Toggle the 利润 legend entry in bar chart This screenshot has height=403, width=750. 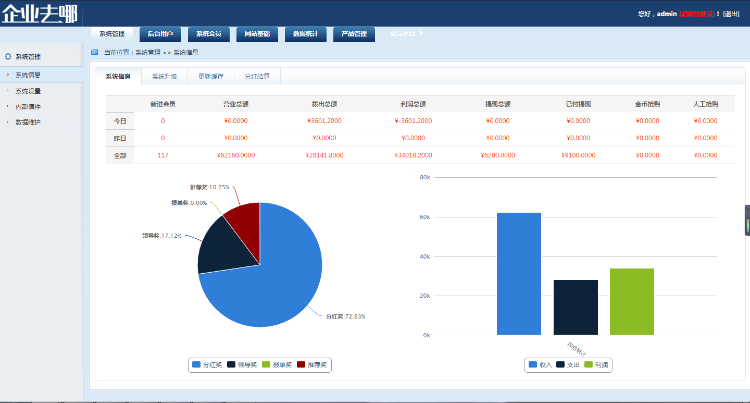tap(596, 365)
